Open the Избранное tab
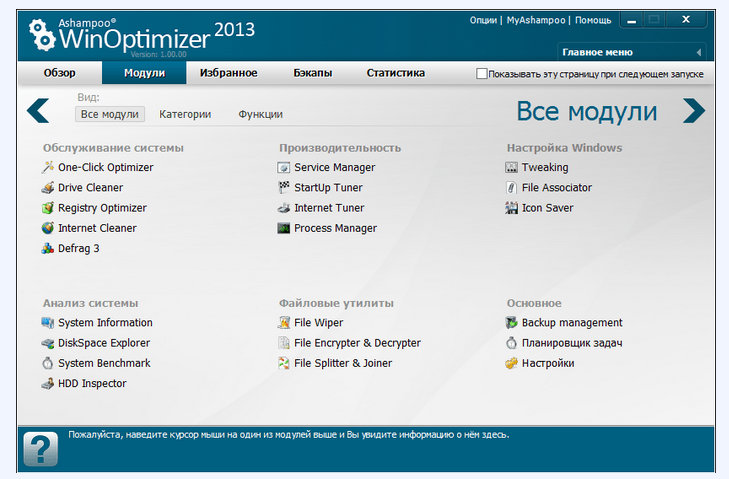729x479 pixels. click(229, 73)
